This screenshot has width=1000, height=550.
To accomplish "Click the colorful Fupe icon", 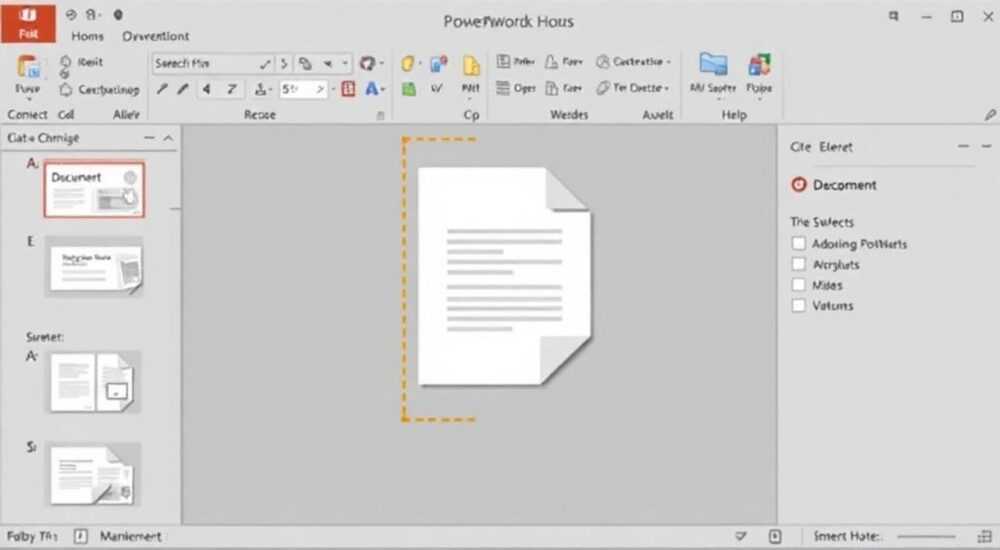I will (x=759, y=65).
